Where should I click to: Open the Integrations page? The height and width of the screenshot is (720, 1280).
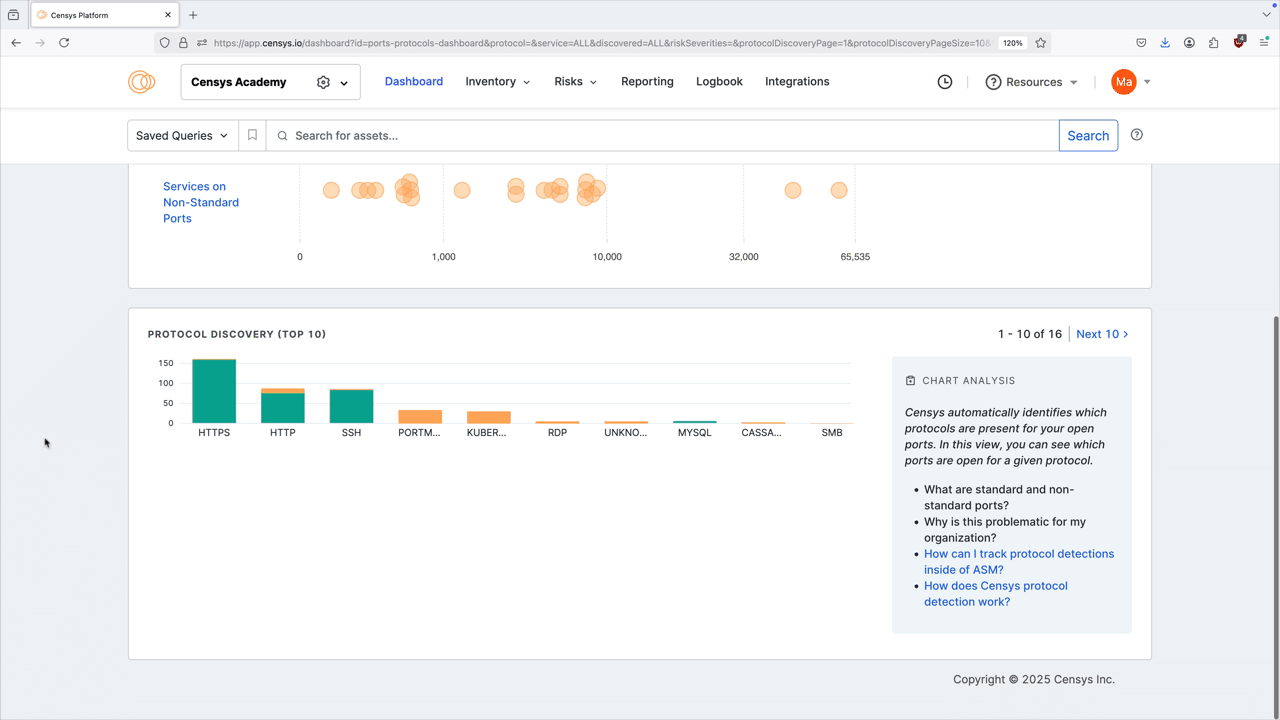click(797, 82)
